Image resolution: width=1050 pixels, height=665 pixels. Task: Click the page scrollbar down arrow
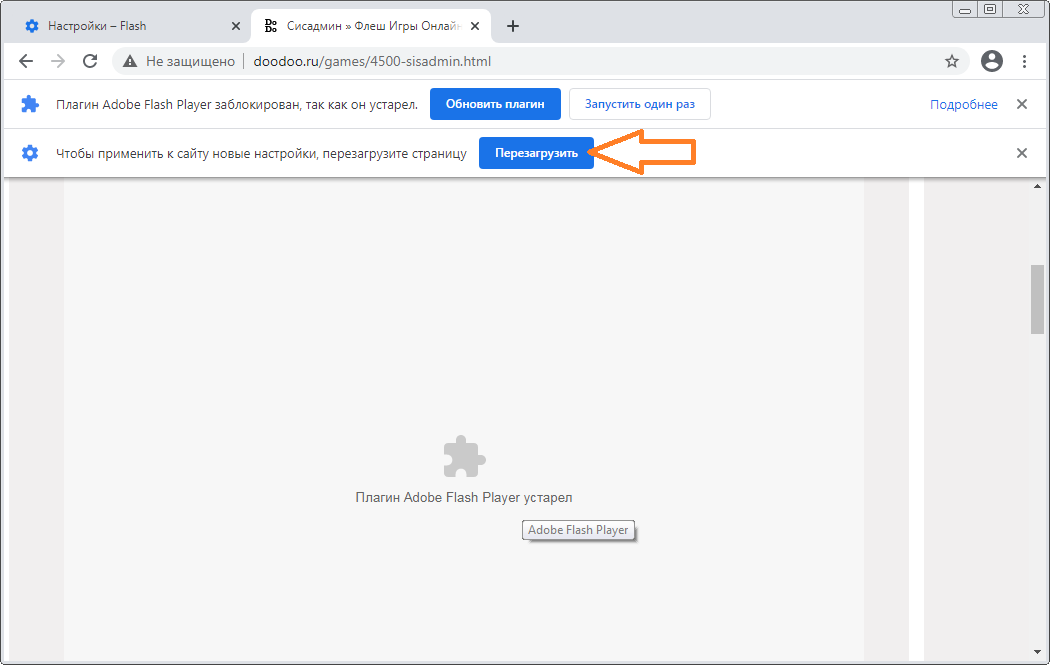[x=1037, y=652]
